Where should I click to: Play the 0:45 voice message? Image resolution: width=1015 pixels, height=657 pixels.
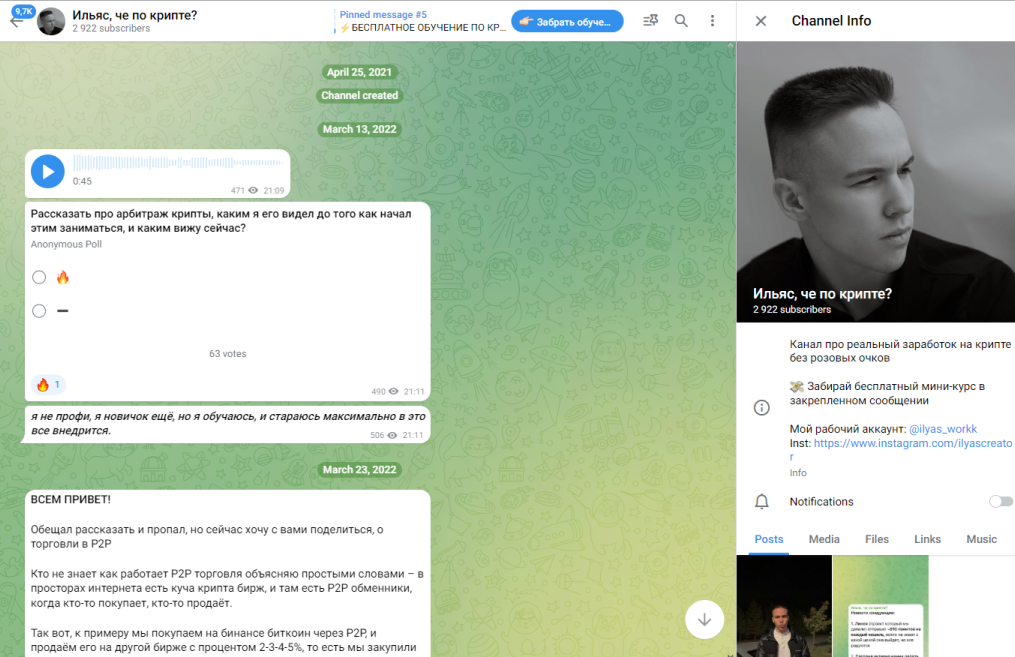[48, 172]
